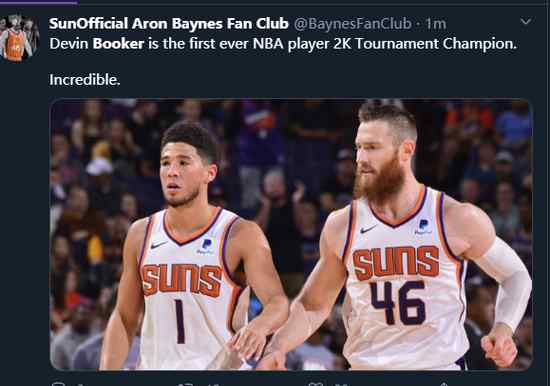Click the like count beside the heart
Image resolution: width=550 pixels, height=386 pixels.
pos(340,385)
